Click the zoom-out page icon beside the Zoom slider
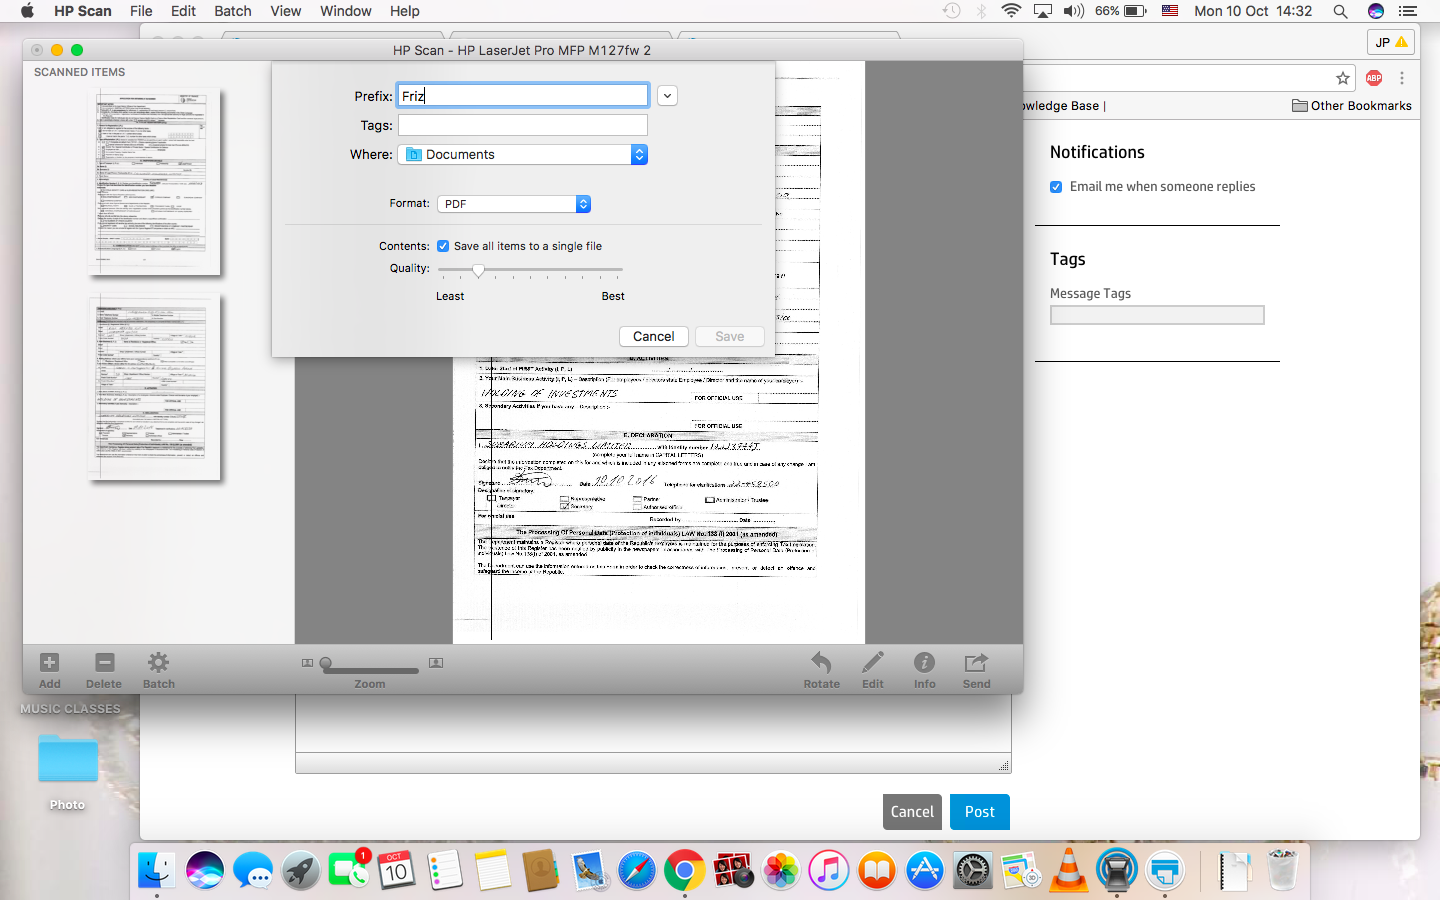 coord(308,662)
